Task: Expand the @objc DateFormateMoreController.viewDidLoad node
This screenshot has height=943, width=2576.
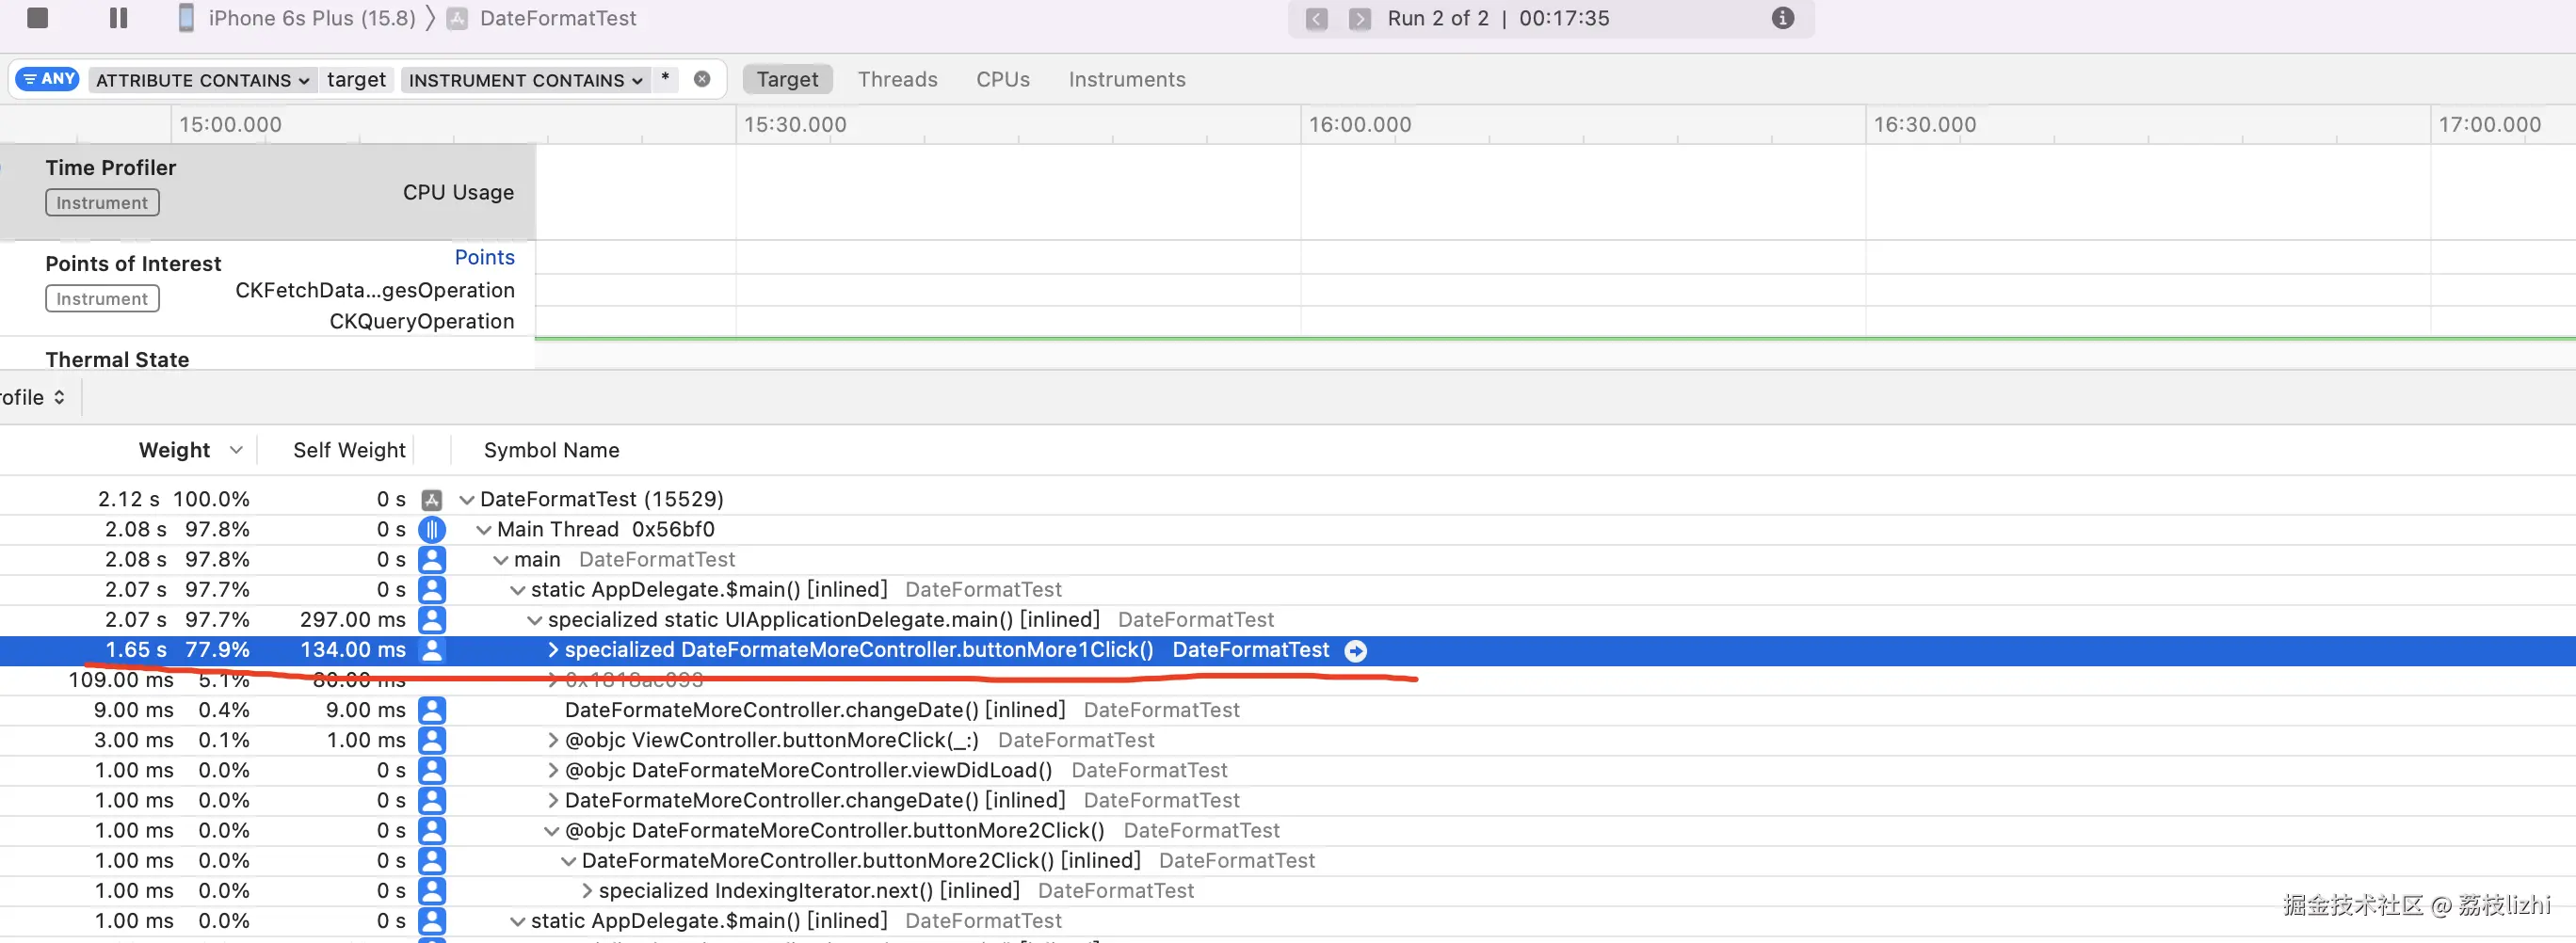Action: click(553, 770)
